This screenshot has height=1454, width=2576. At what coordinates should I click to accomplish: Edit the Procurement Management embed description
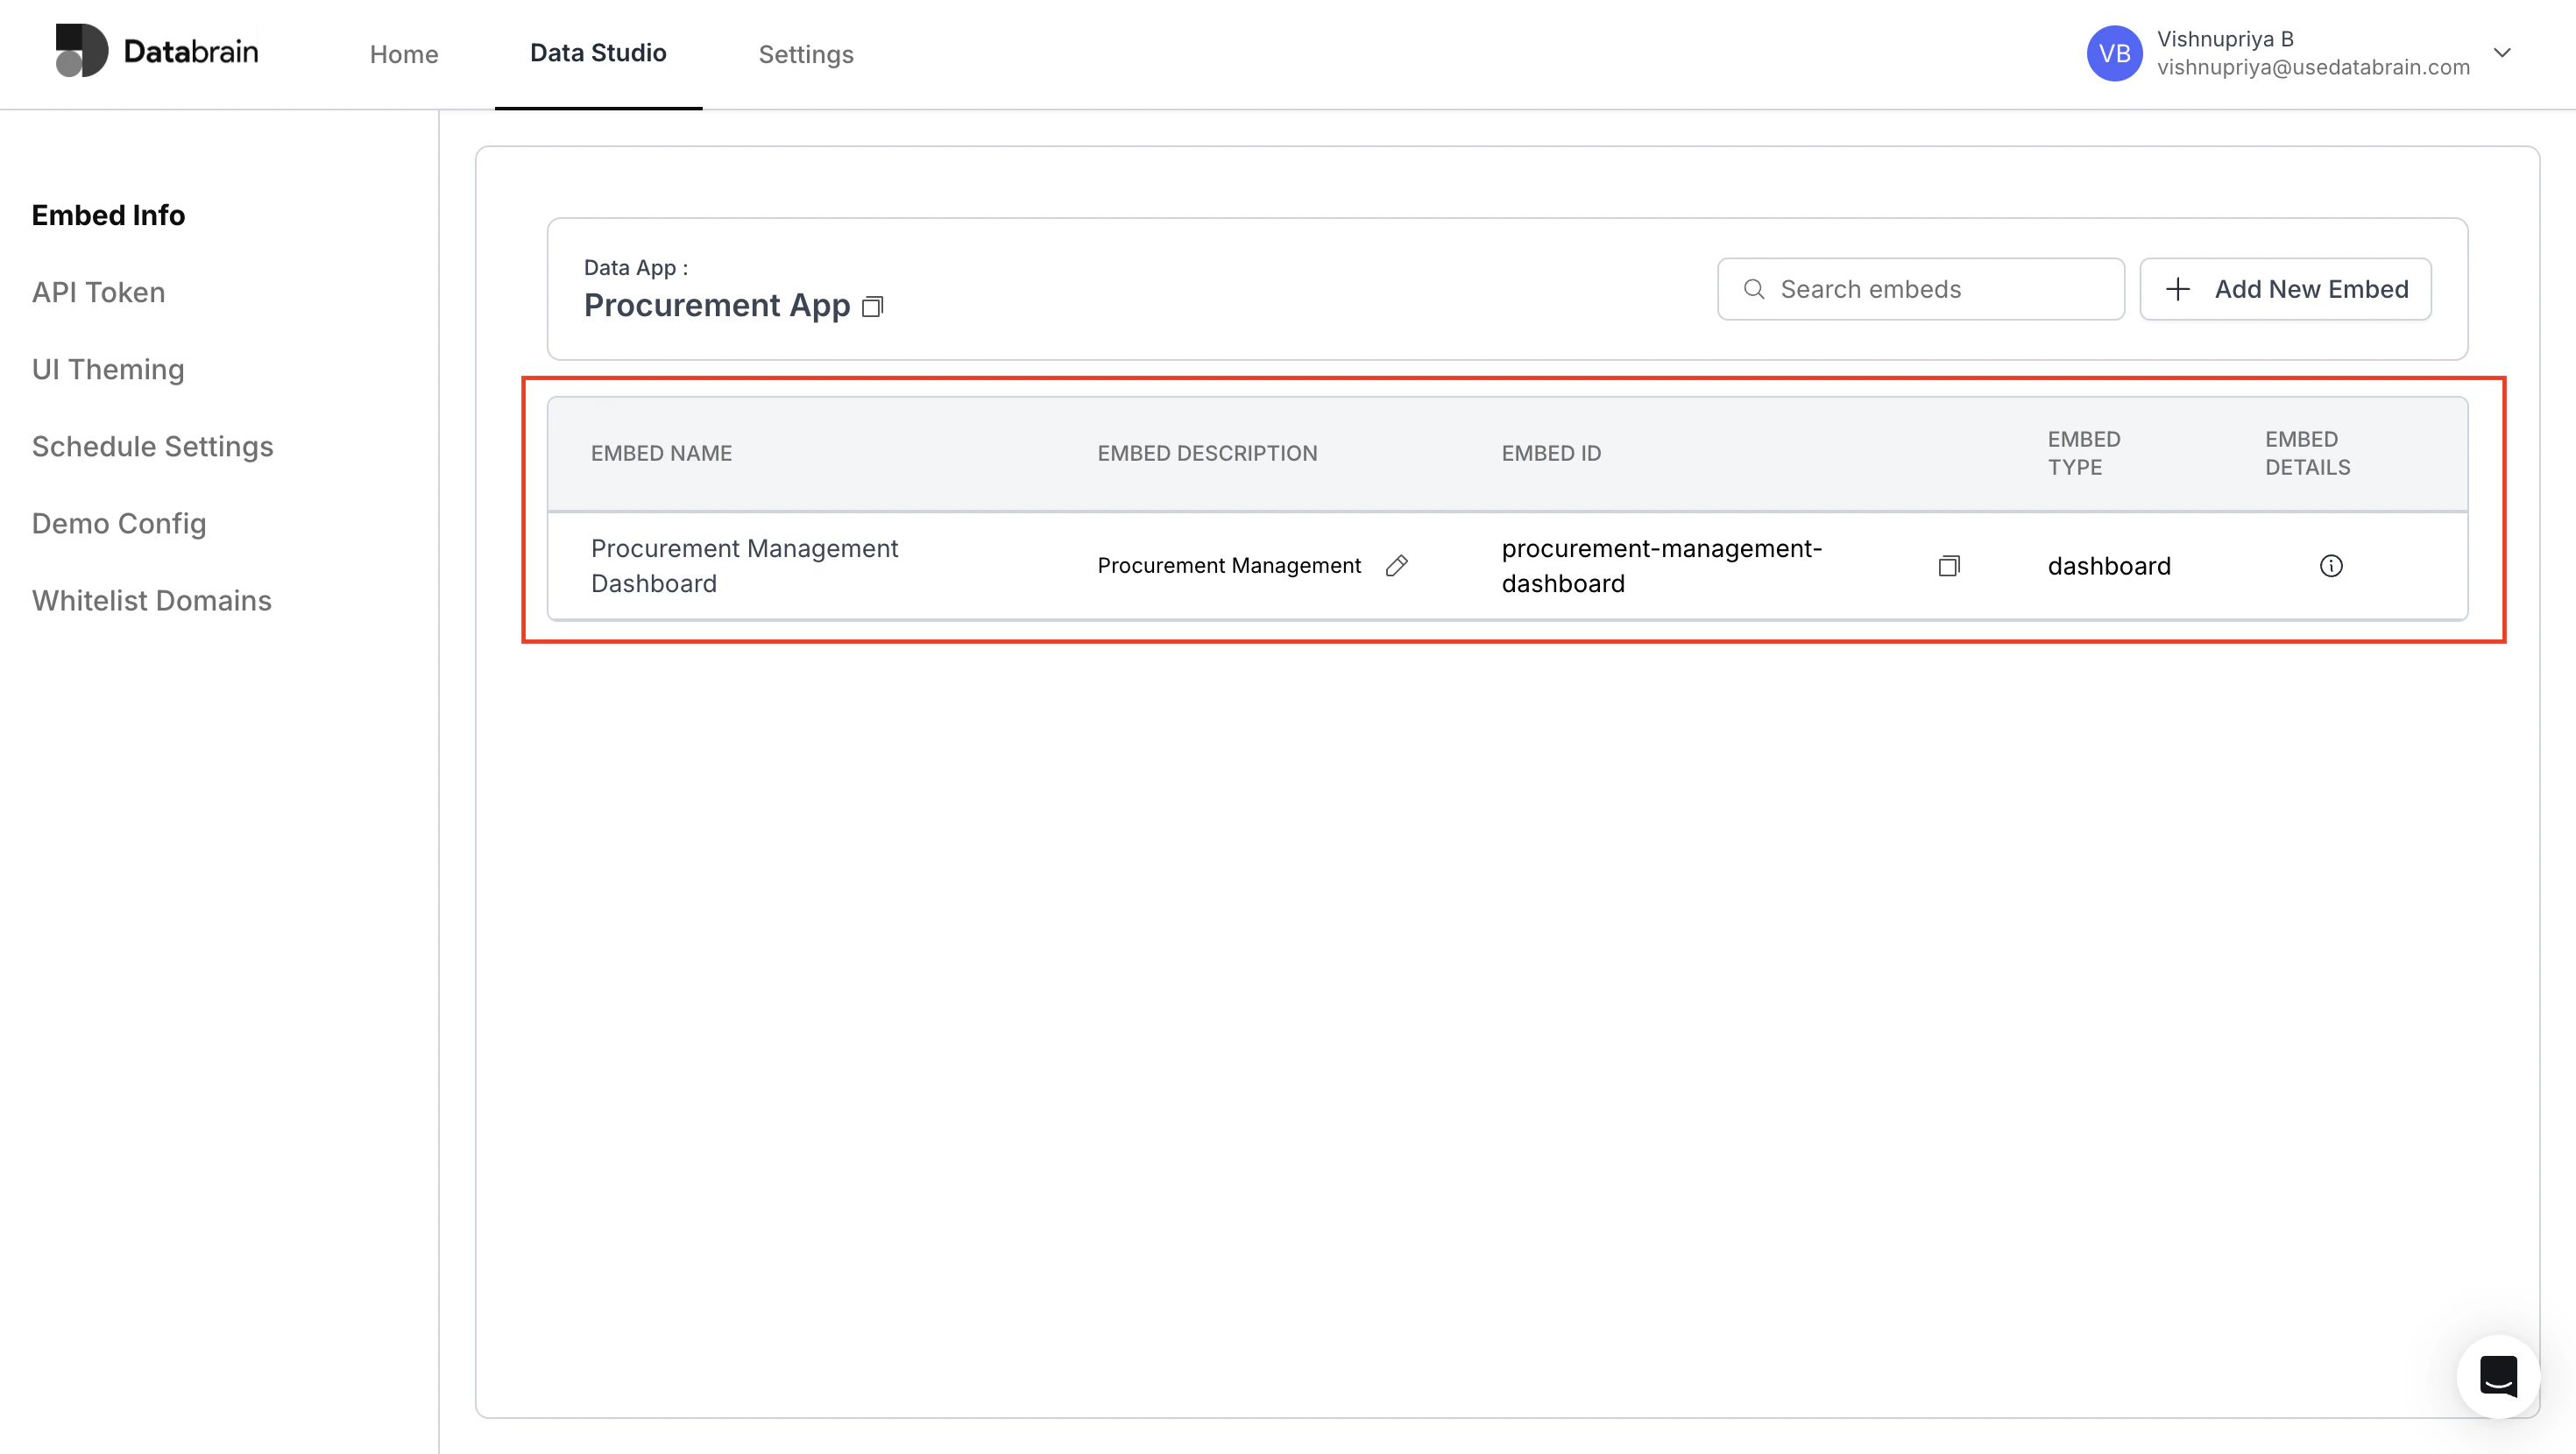click(1397, 565)
